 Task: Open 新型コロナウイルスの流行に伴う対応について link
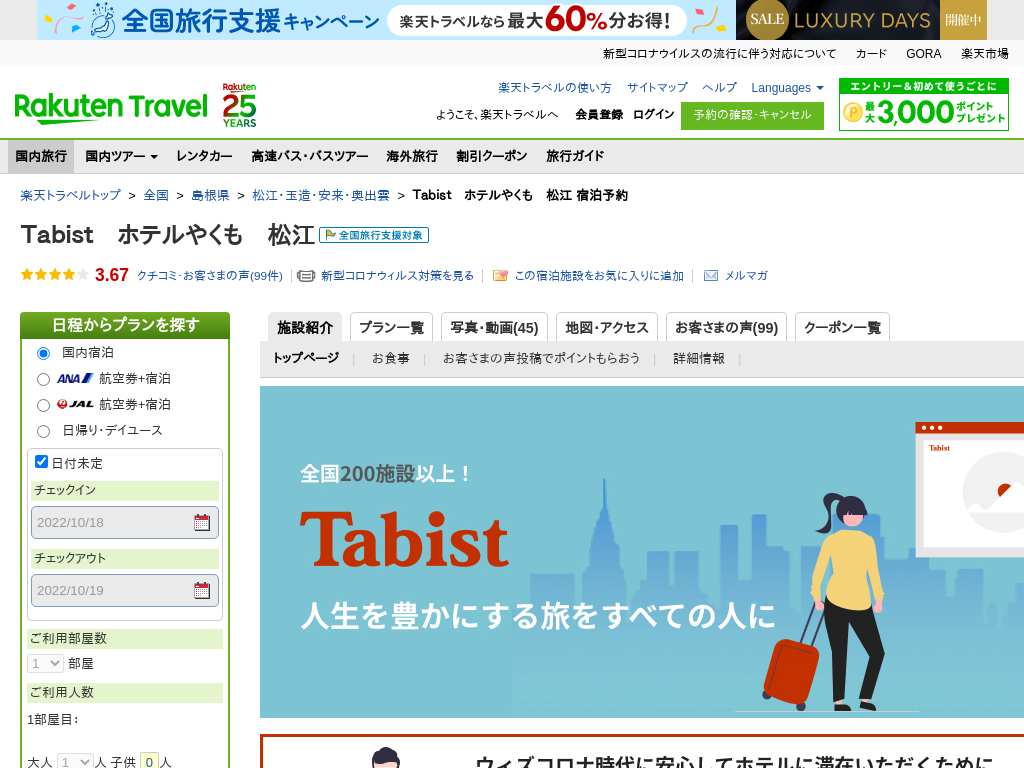pyautogui.click(x=719, y=54)
